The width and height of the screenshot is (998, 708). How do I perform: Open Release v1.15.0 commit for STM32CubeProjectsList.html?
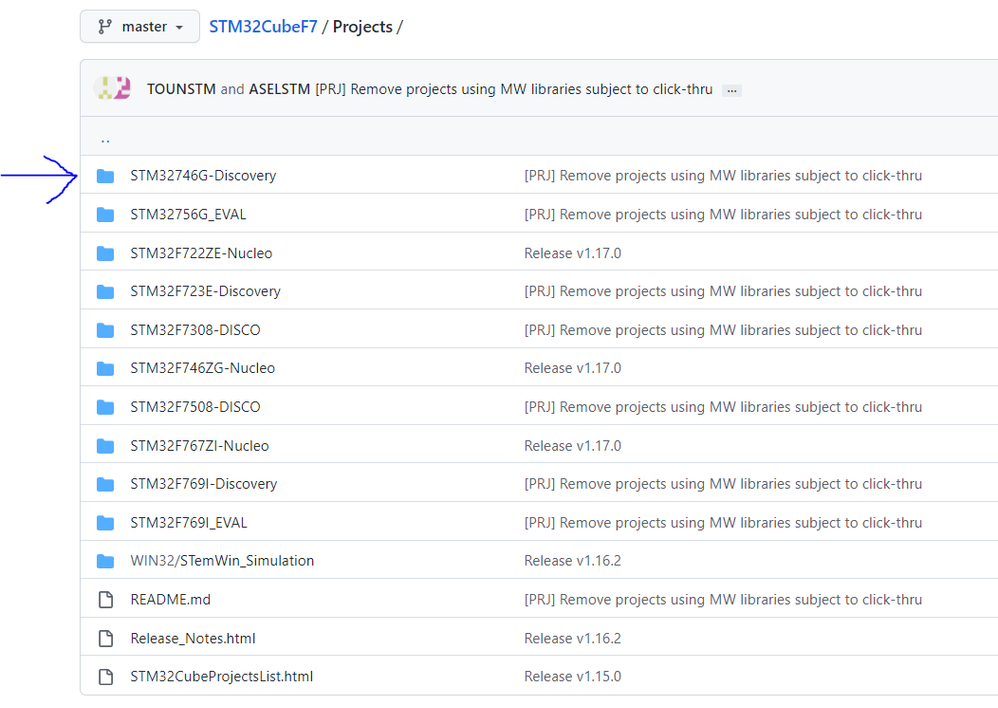coord(573,677)
